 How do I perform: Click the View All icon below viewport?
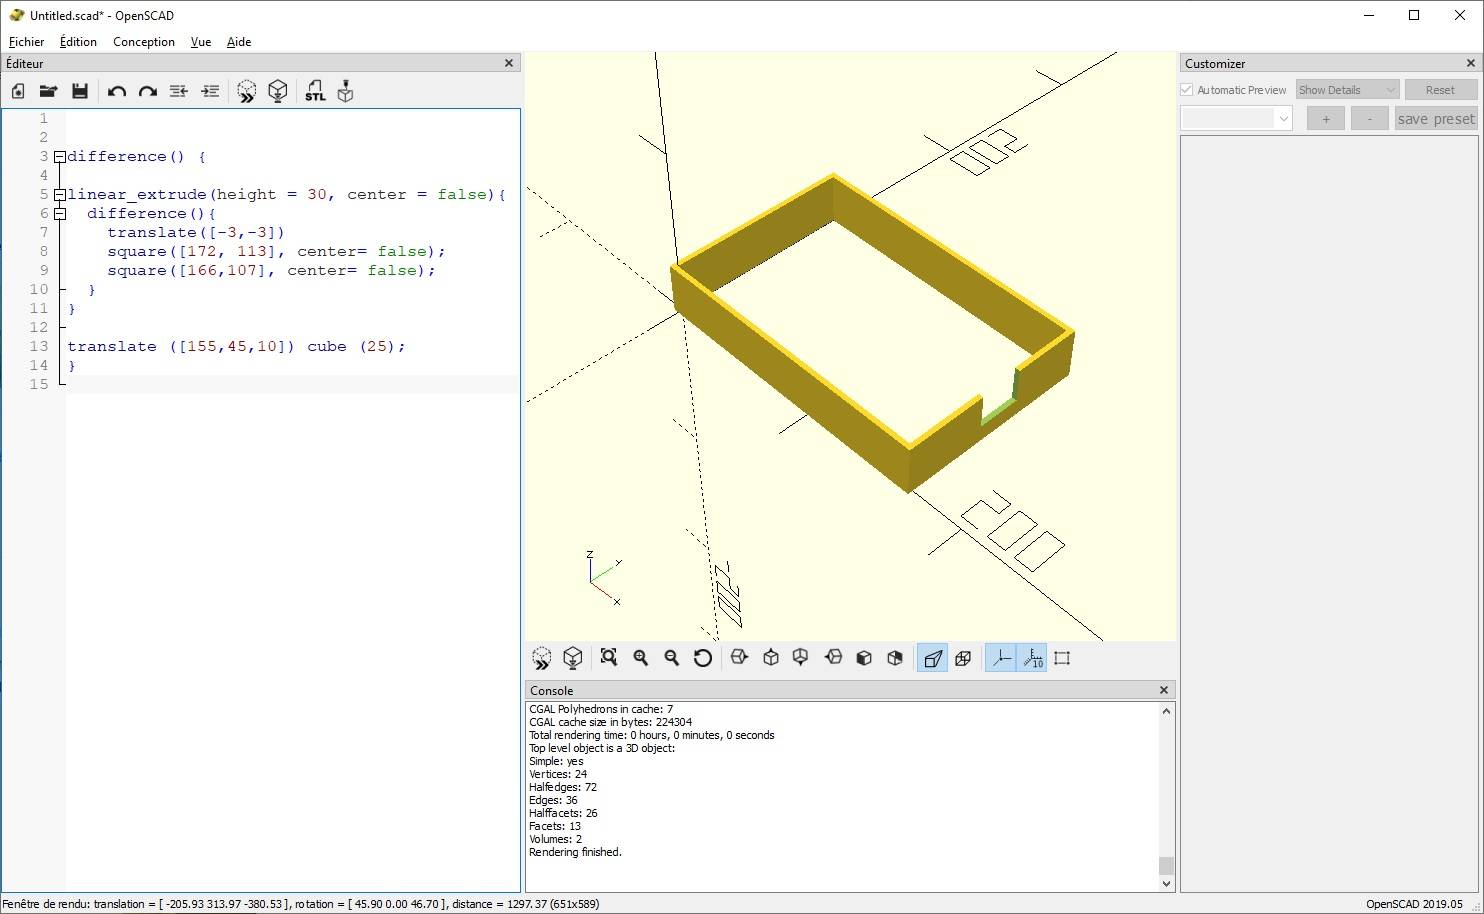click(x=608, y=658)
